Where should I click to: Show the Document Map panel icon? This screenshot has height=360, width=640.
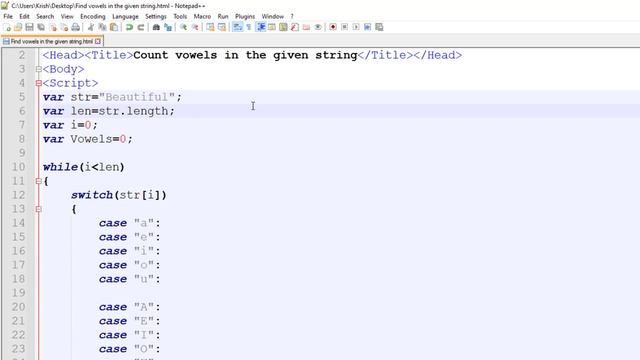click(283, 27)
